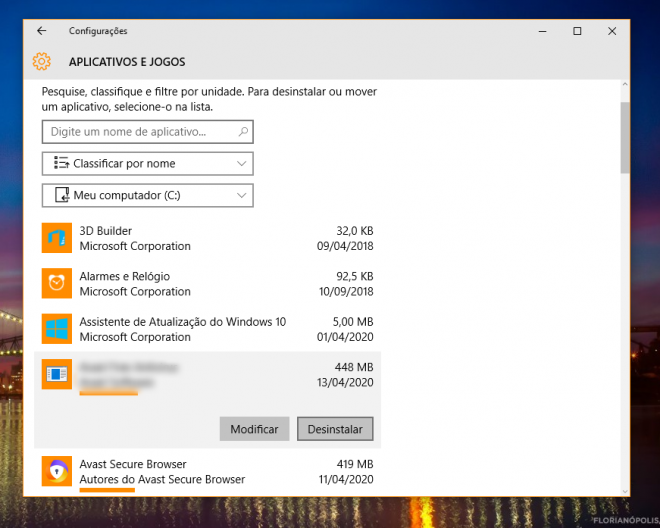Click the 448 MB size value

(354, 367)
